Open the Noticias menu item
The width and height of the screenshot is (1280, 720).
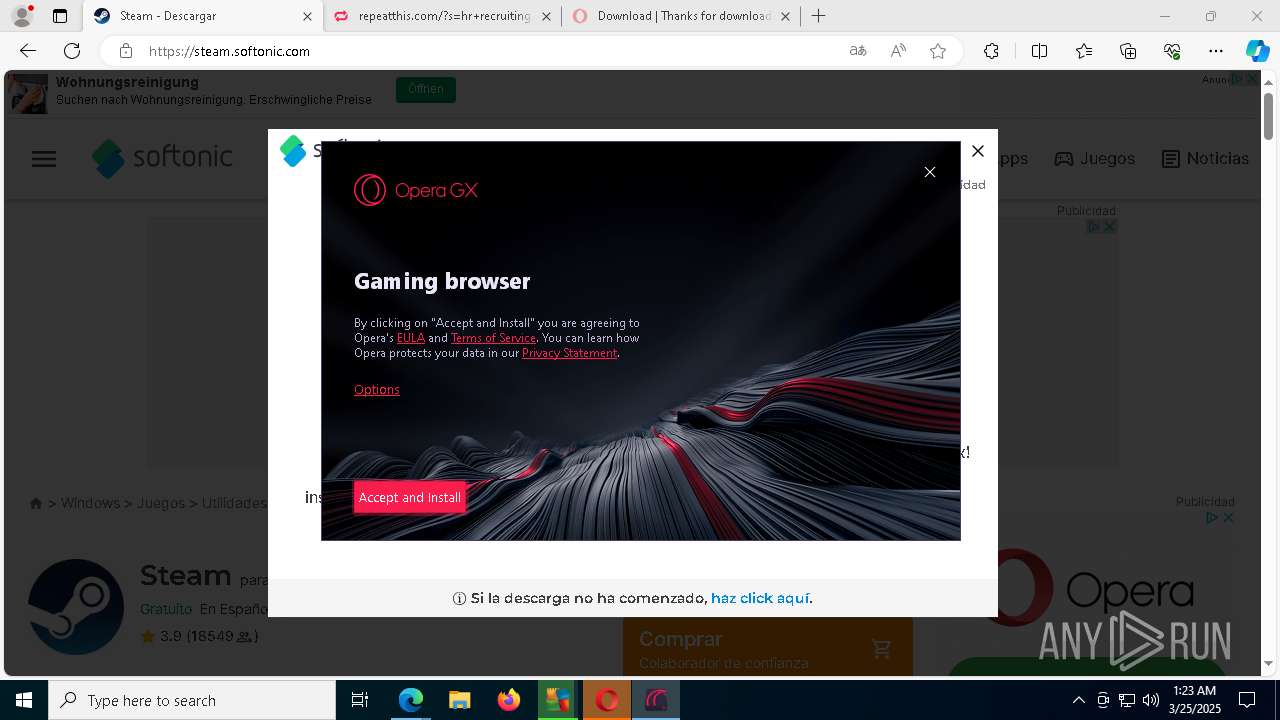click(x=1205, y=159)
